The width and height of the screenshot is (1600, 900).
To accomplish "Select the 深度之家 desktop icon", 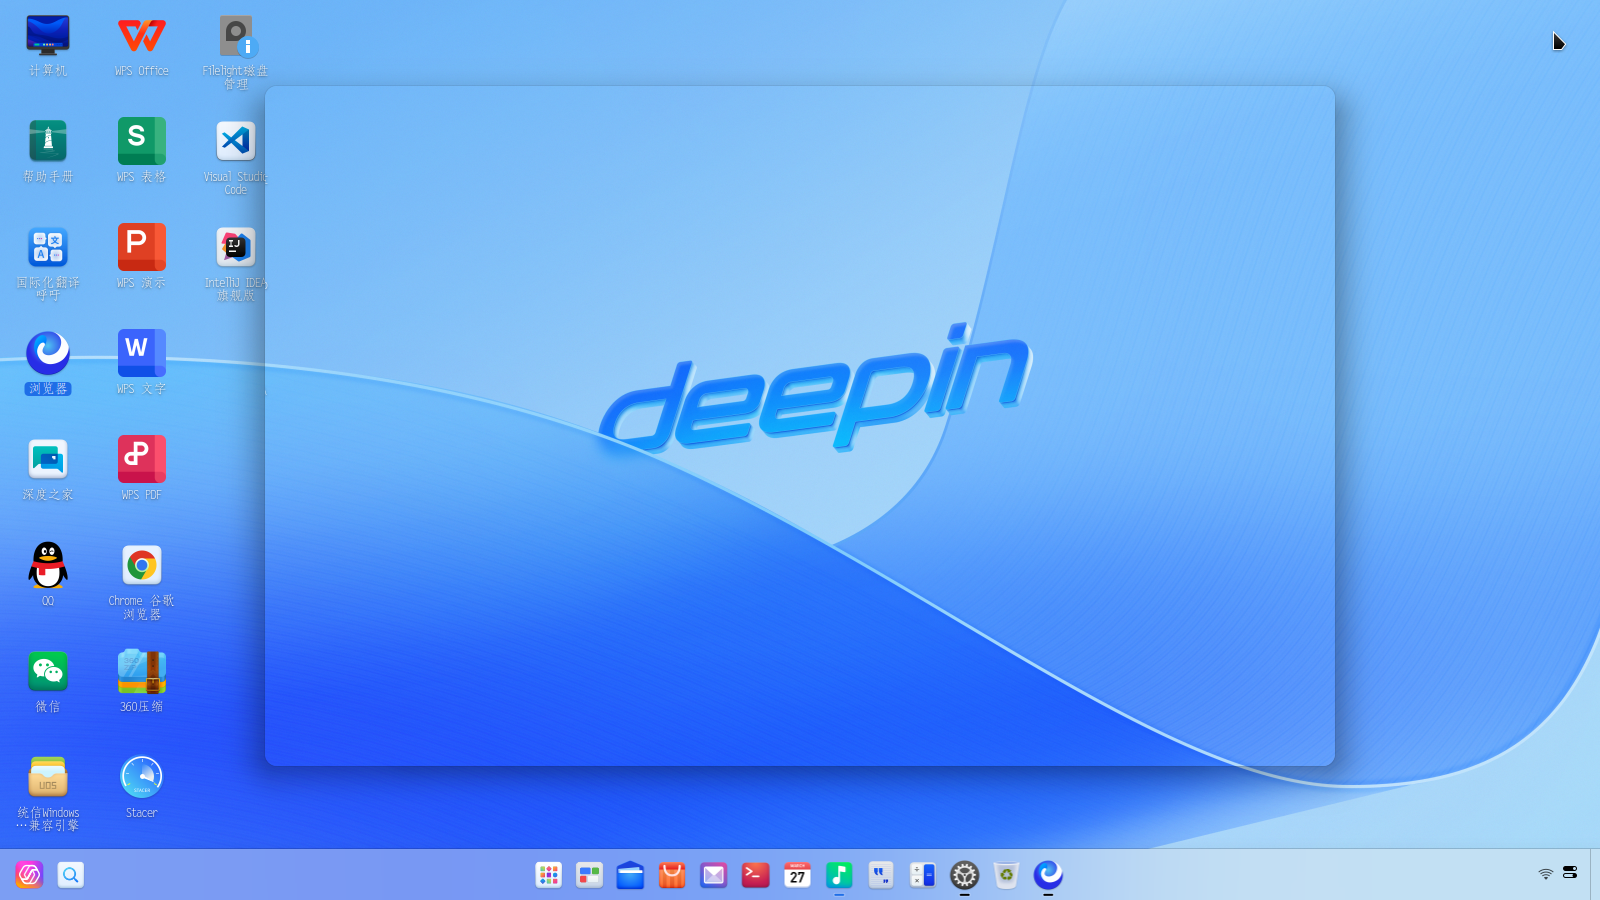I will pos(48,459).
